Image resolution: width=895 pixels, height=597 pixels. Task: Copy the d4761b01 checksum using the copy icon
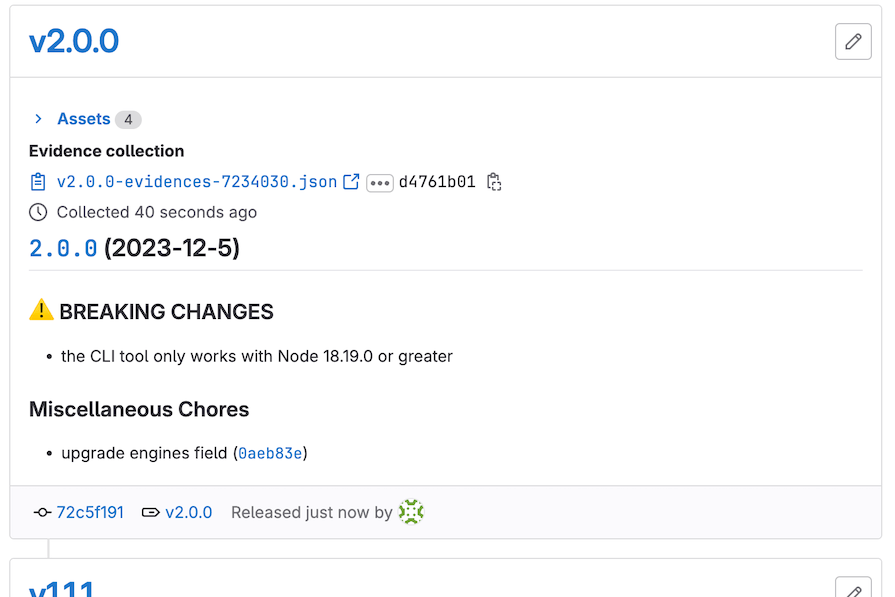coord(493,182)
